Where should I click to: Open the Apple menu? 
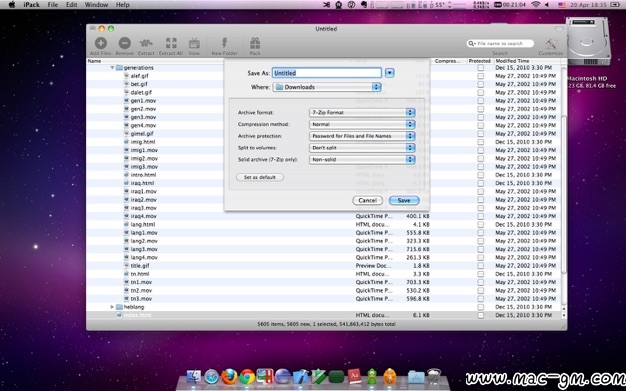pyautogui.click(x=12, y=5)
